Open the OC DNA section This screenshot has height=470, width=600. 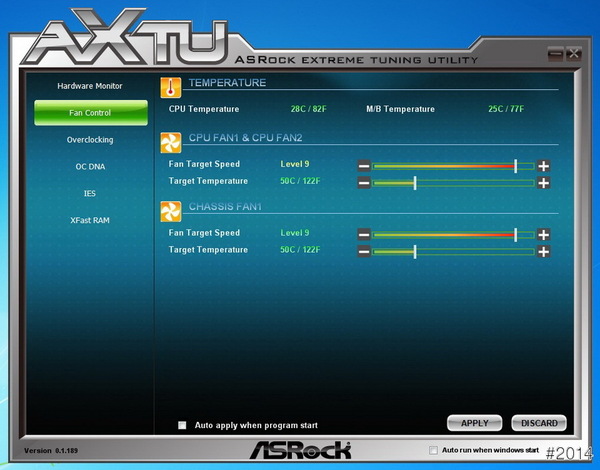tap(90, 166)
